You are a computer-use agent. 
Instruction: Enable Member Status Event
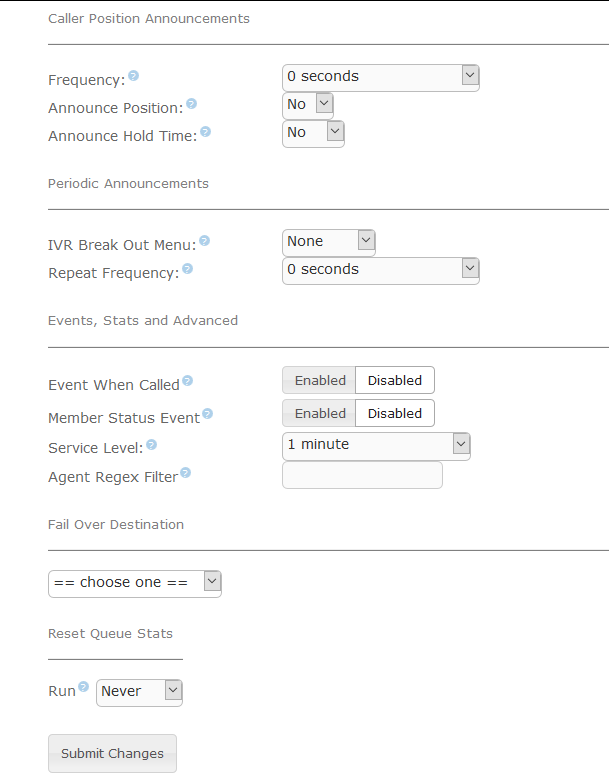tap(319, 414)
